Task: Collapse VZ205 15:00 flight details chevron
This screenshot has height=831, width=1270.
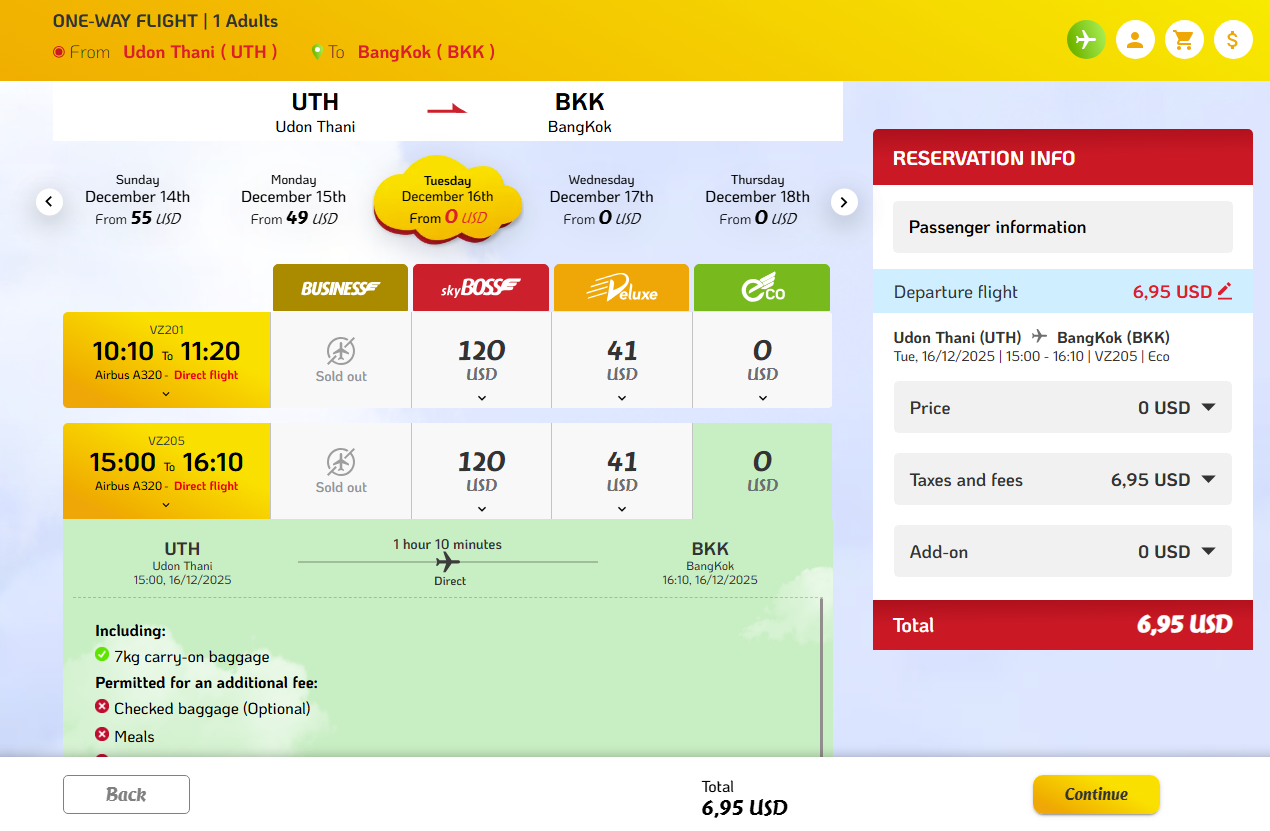Action: 166,505
